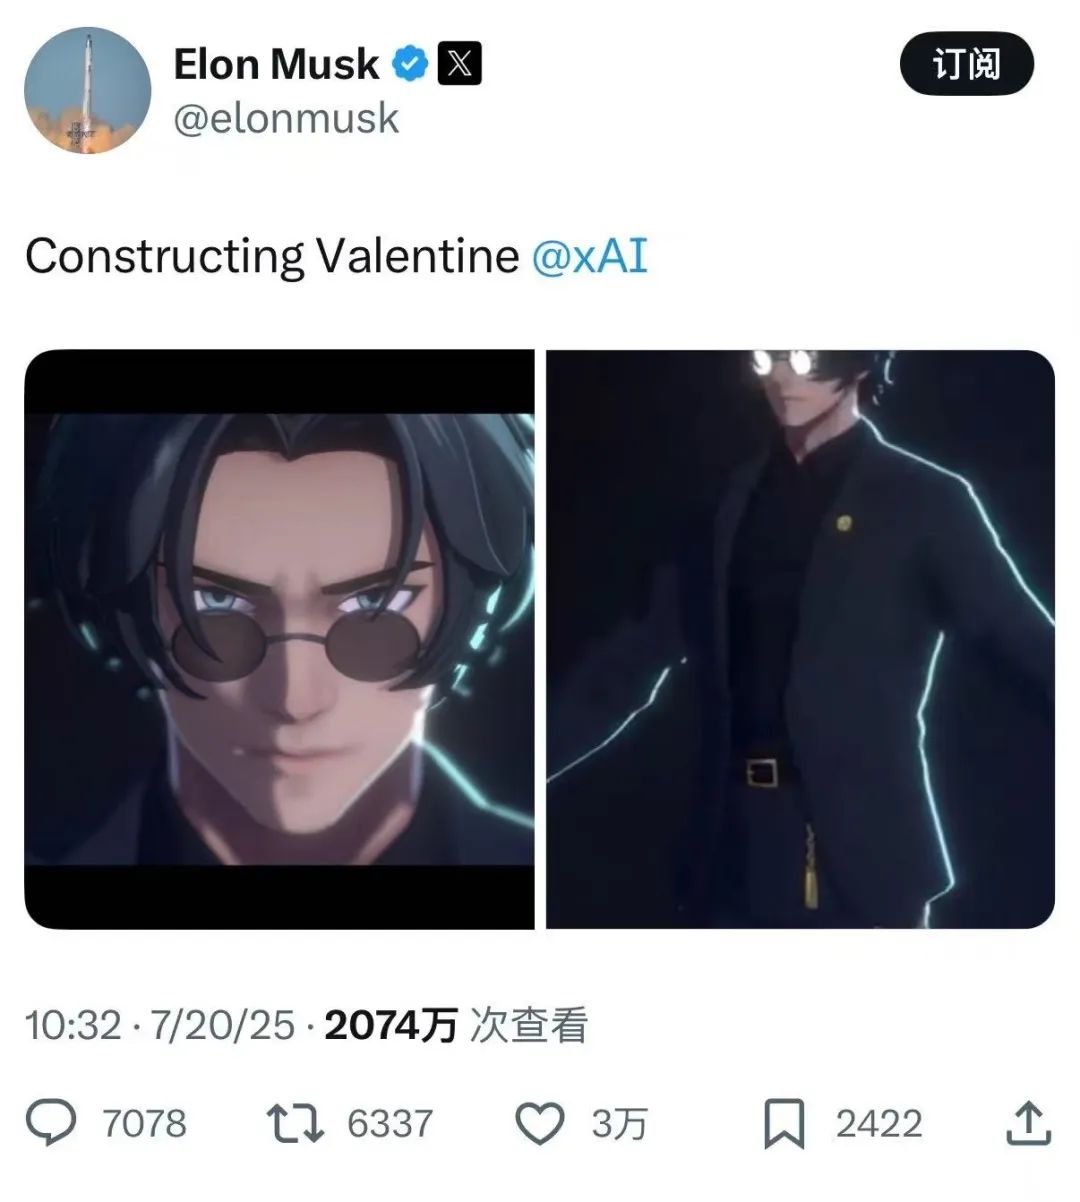The height and width of the screenshot is (1202, 1080).
Task: Click the 6337 reposts count
Action: point(390,1124)
